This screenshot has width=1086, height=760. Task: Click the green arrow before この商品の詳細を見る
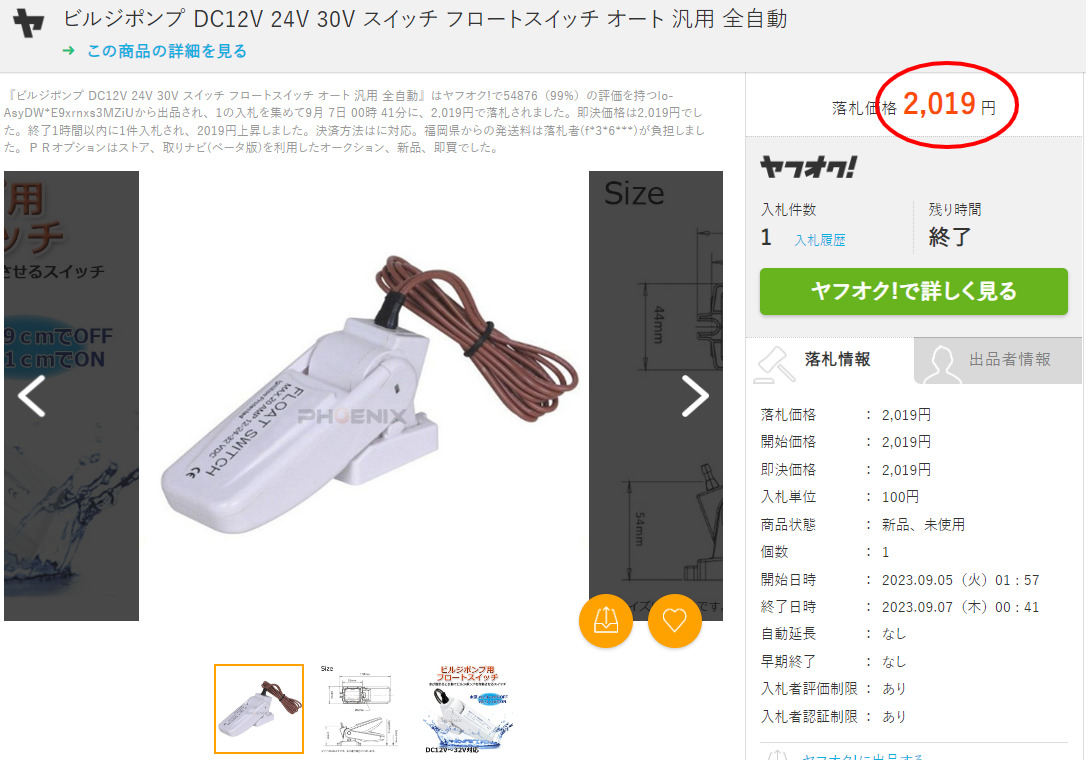pyautogui.click(x=68, y=51)
